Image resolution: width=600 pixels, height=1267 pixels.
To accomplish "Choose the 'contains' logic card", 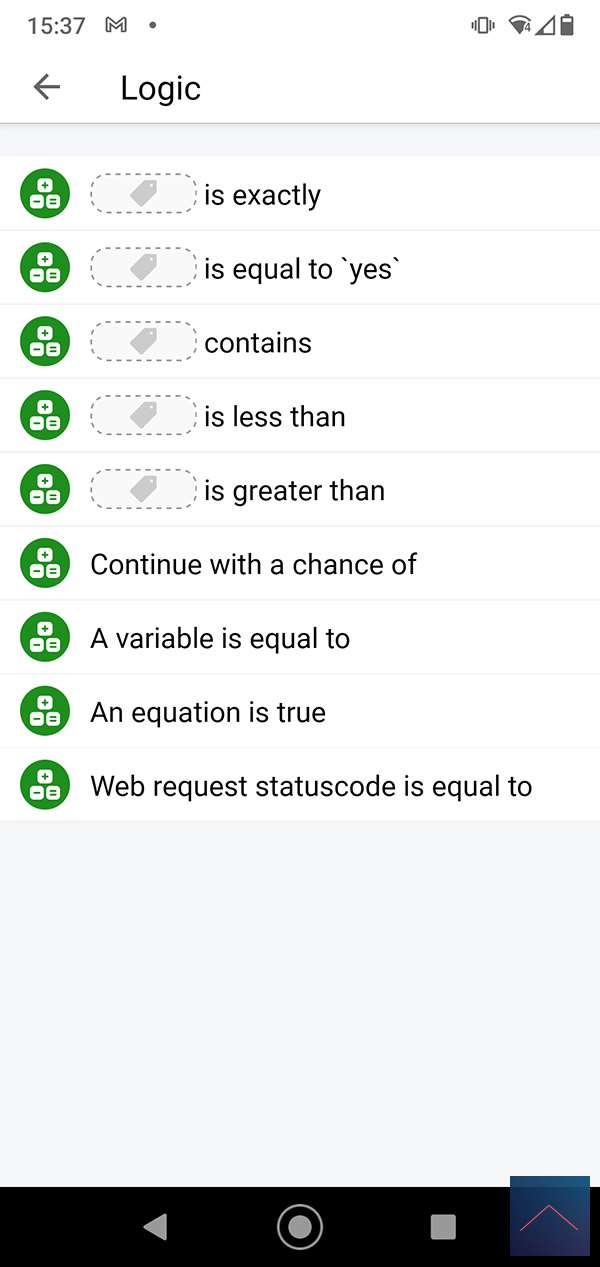I will tap(258, 343).
